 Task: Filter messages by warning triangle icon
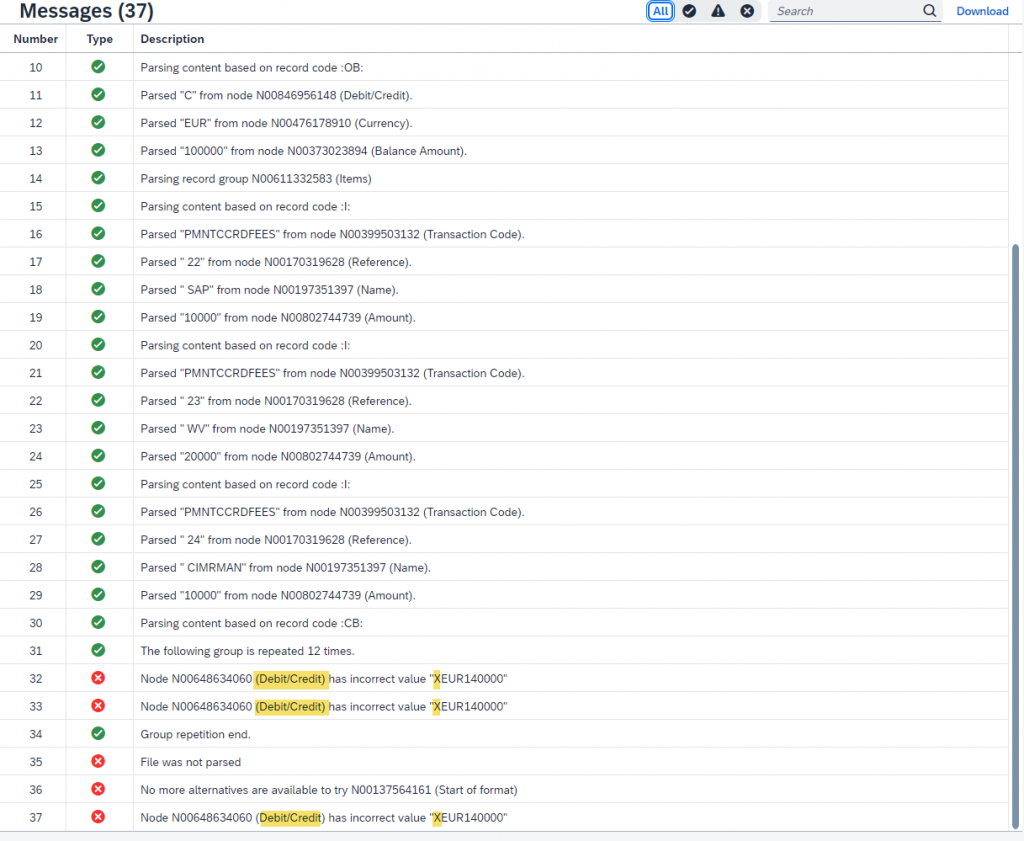coord(718,11)
